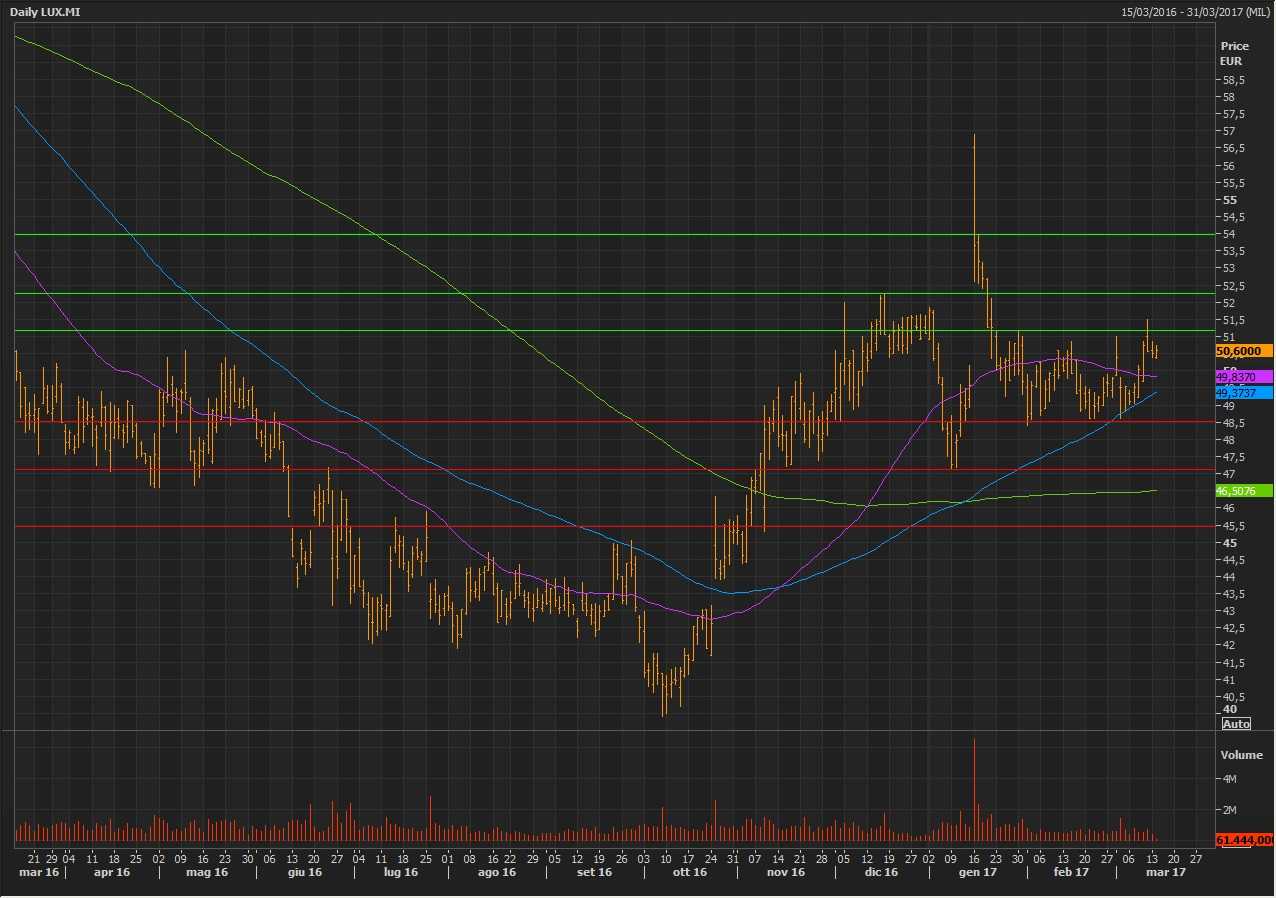Click the Volume axis label

[x=1241, y=755]
